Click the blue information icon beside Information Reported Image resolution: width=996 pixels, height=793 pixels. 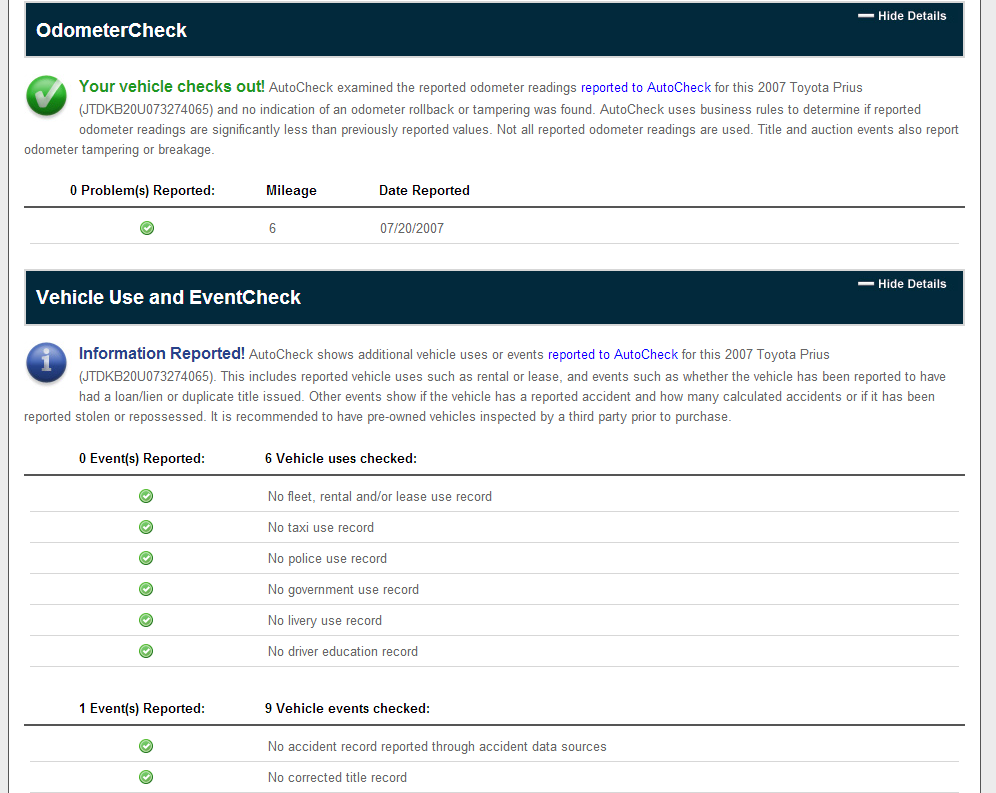tap(46, 363)
